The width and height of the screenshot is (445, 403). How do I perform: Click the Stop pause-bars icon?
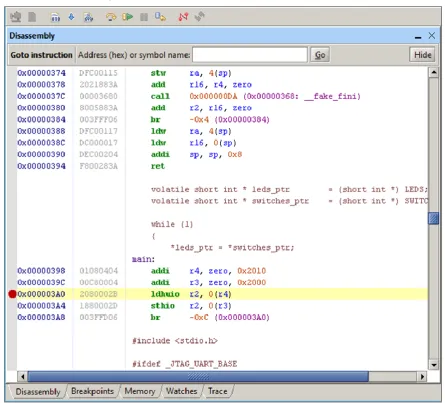144,17
